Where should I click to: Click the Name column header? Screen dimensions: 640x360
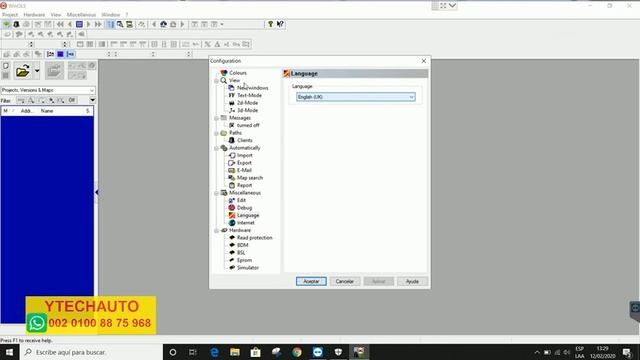coord(47,111)
